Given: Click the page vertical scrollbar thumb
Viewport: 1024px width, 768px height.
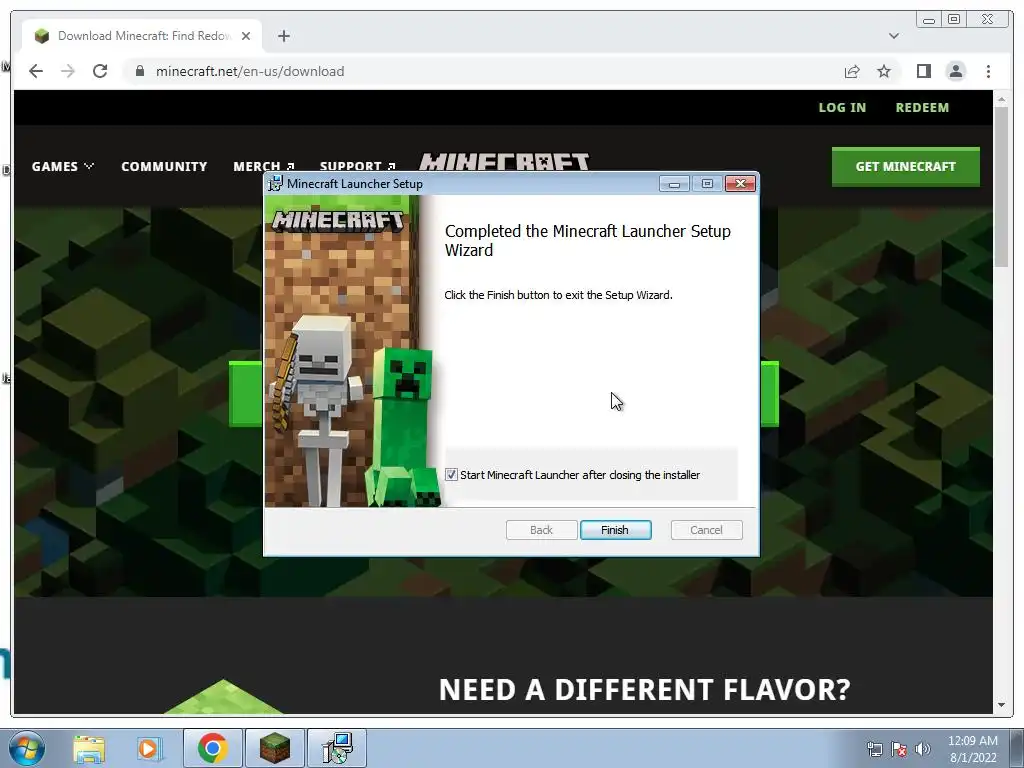Looking at the screenshot, I should [x=1001, y=187].
